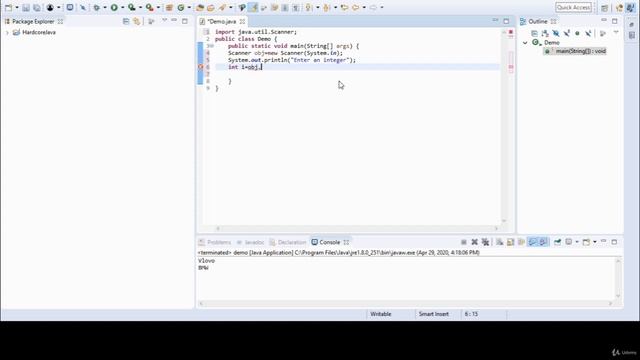Toggle Hide Static Members in the Outline toolbar
This screenshot has height=360, width=640.
(567, 33)
